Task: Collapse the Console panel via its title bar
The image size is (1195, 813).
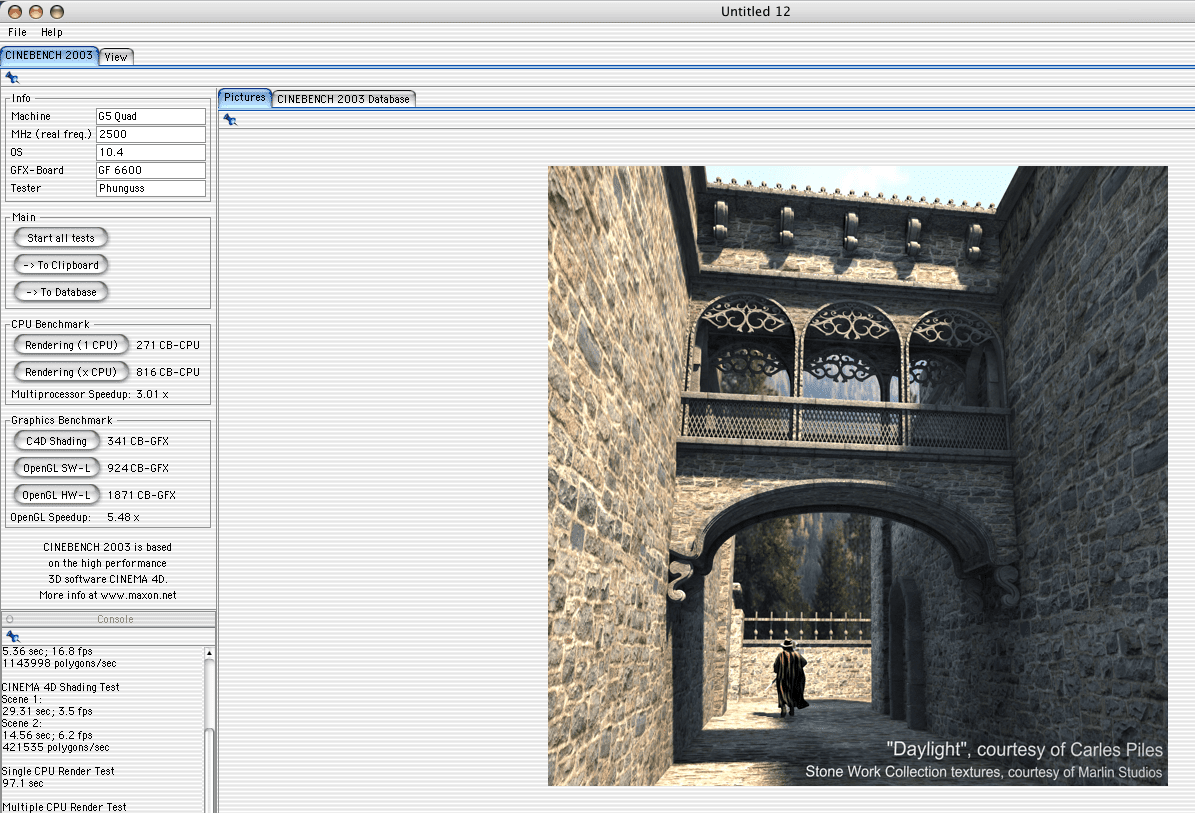Action: [x=114, y=619]
